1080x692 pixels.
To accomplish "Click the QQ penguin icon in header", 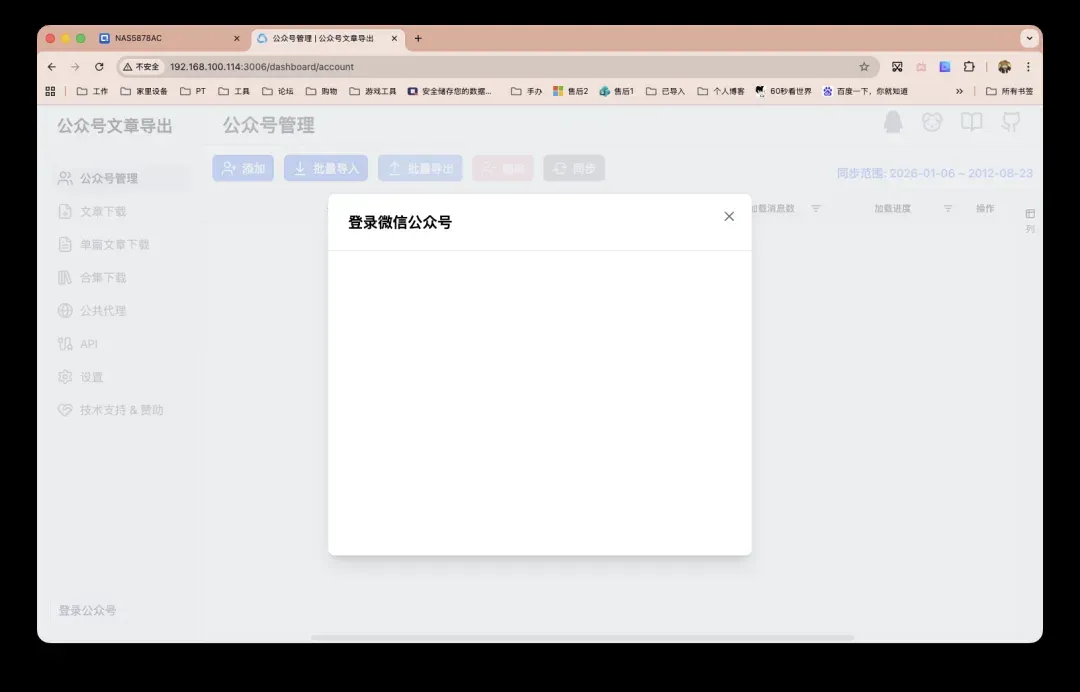I will coord(893,122).
